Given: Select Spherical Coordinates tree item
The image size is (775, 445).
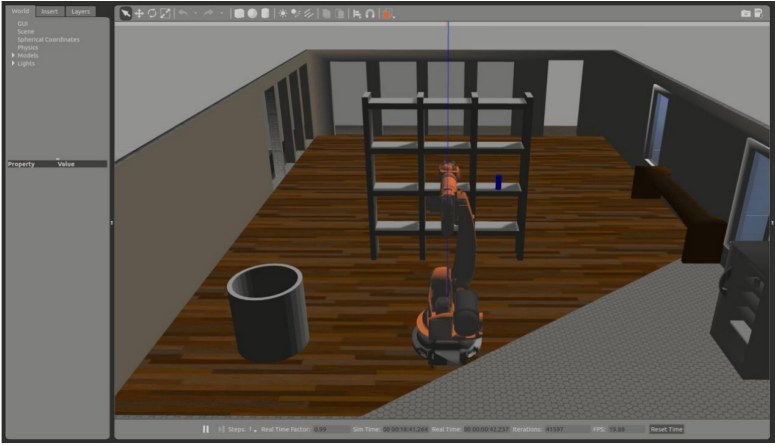Looking at the screenshot, I should point(48,39).
